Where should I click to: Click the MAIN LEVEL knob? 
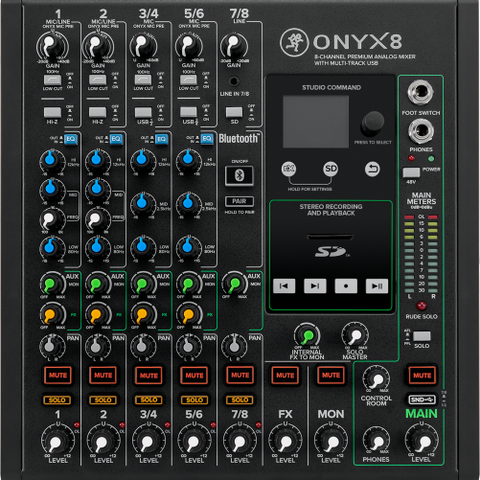point(422,442)
